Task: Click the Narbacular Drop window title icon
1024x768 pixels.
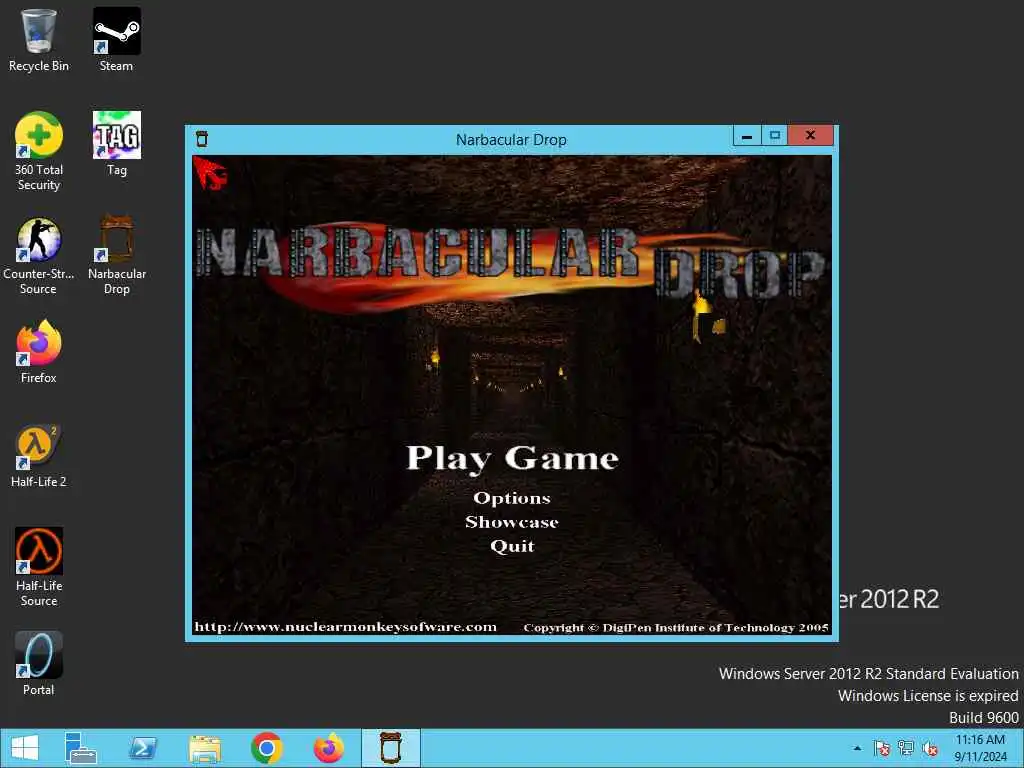Action: [x=202, y=138]
